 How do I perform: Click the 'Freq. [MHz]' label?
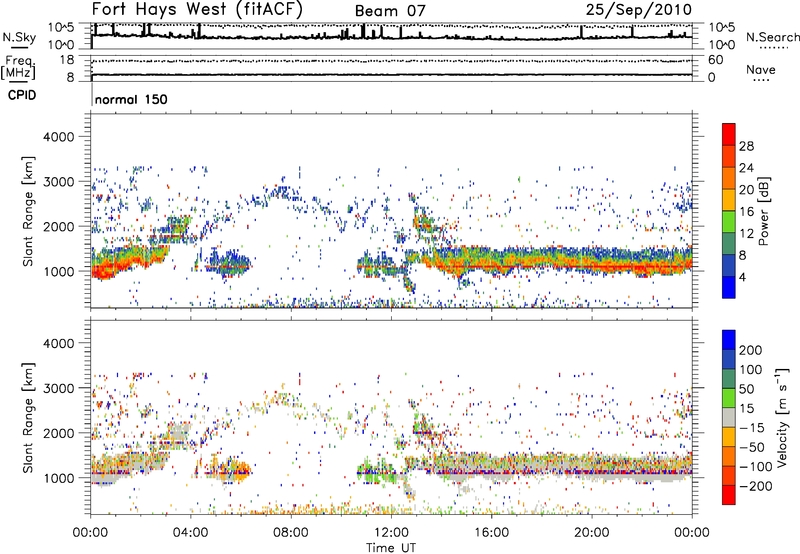tap(18, 67)
